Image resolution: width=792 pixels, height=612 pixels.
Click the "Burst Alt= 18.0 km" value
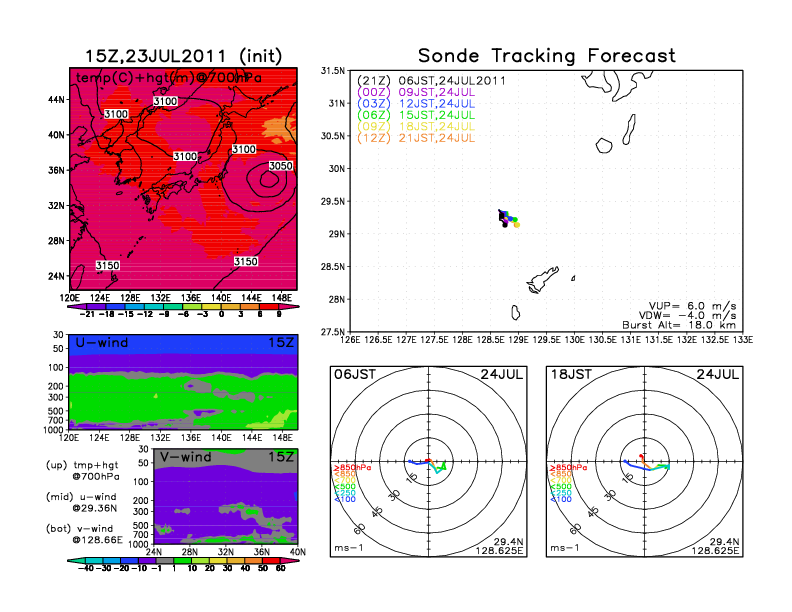click(679, 325)
